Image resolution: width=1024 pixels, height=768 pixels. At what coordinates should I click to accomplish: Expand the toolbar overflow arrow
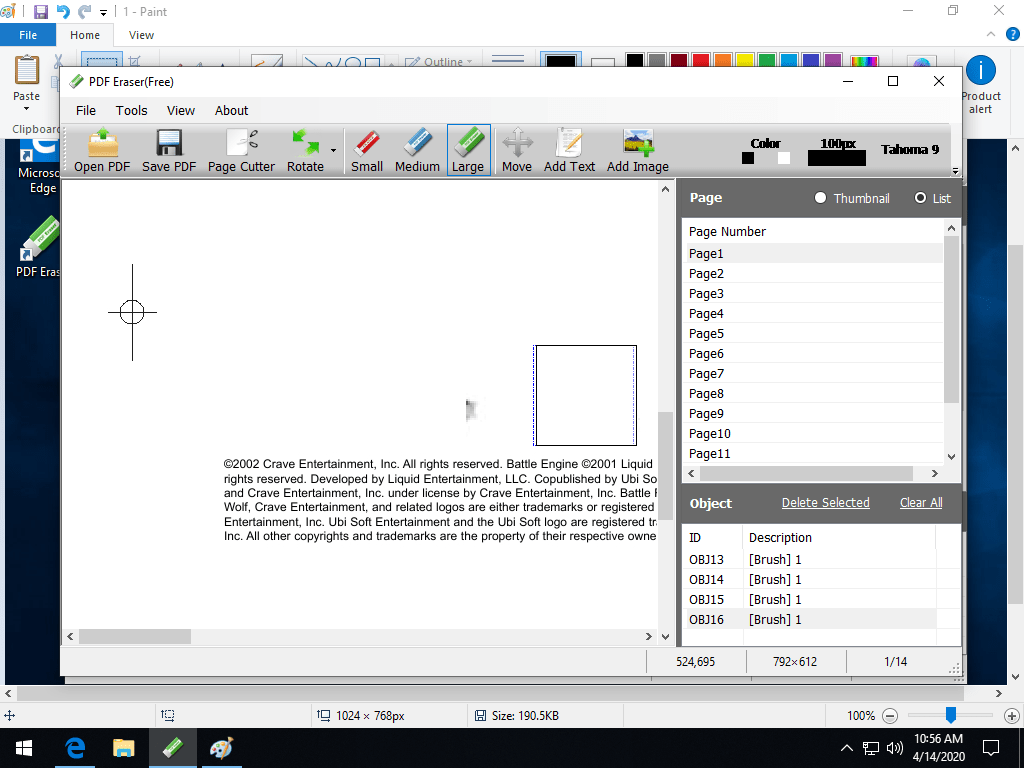(955, 171)
